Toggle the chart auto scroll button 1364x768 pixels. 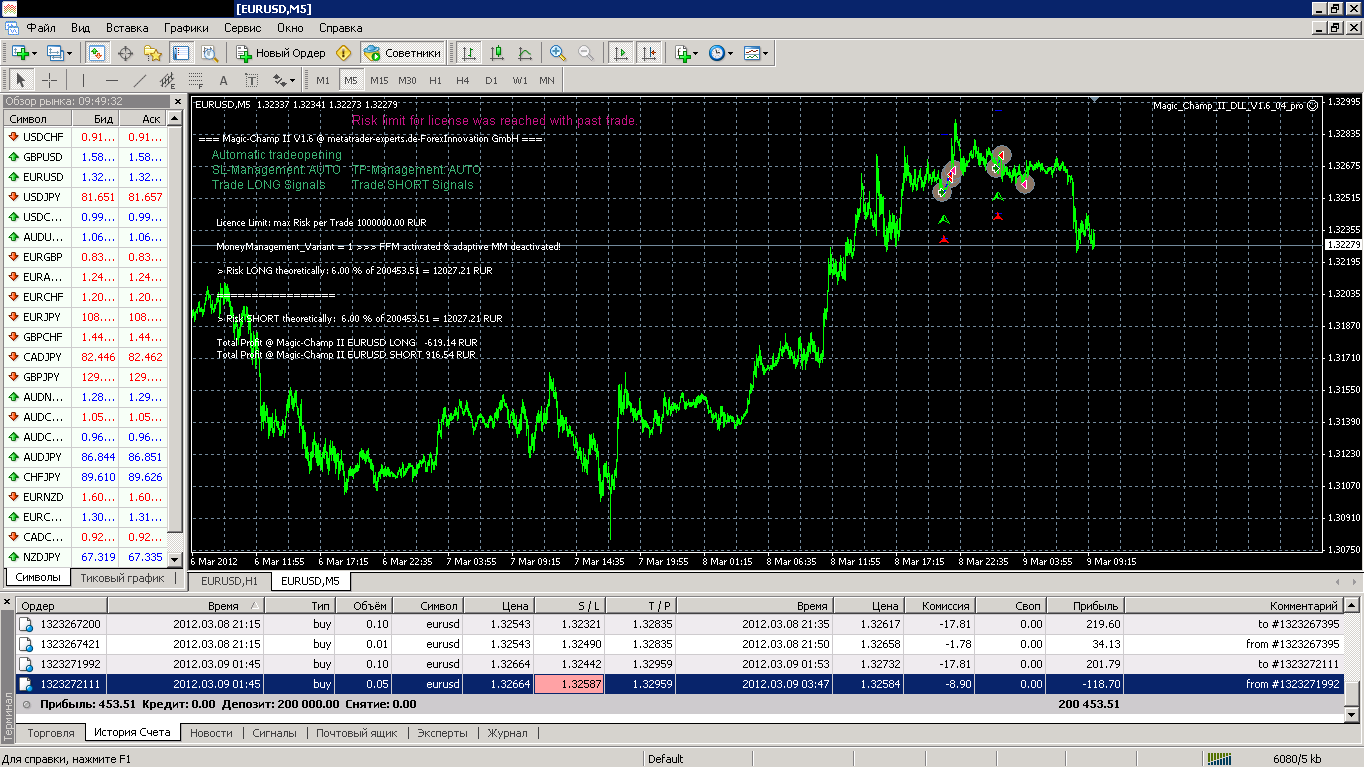[x=621, y=53]
